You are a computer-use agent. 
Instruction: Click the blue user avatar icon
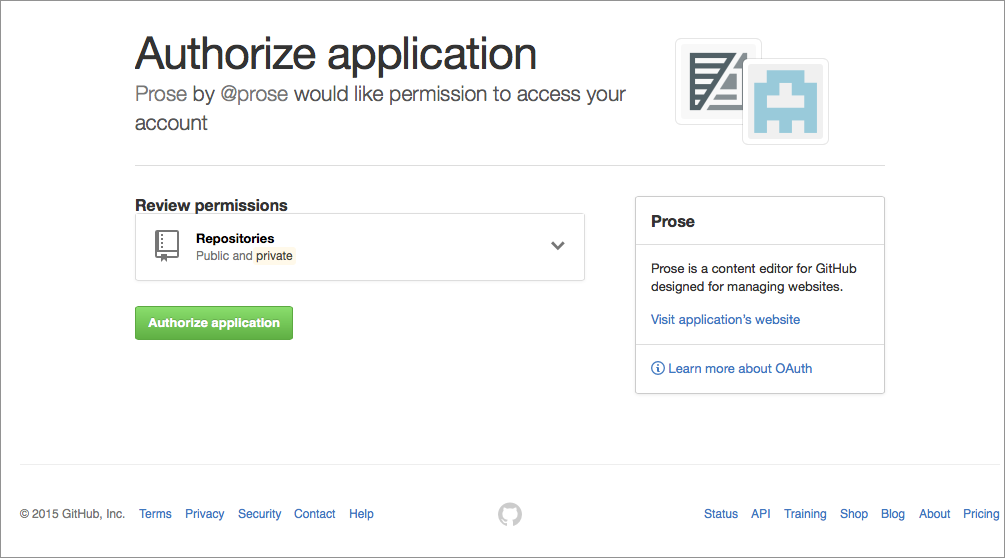click(x=786, y=102)
